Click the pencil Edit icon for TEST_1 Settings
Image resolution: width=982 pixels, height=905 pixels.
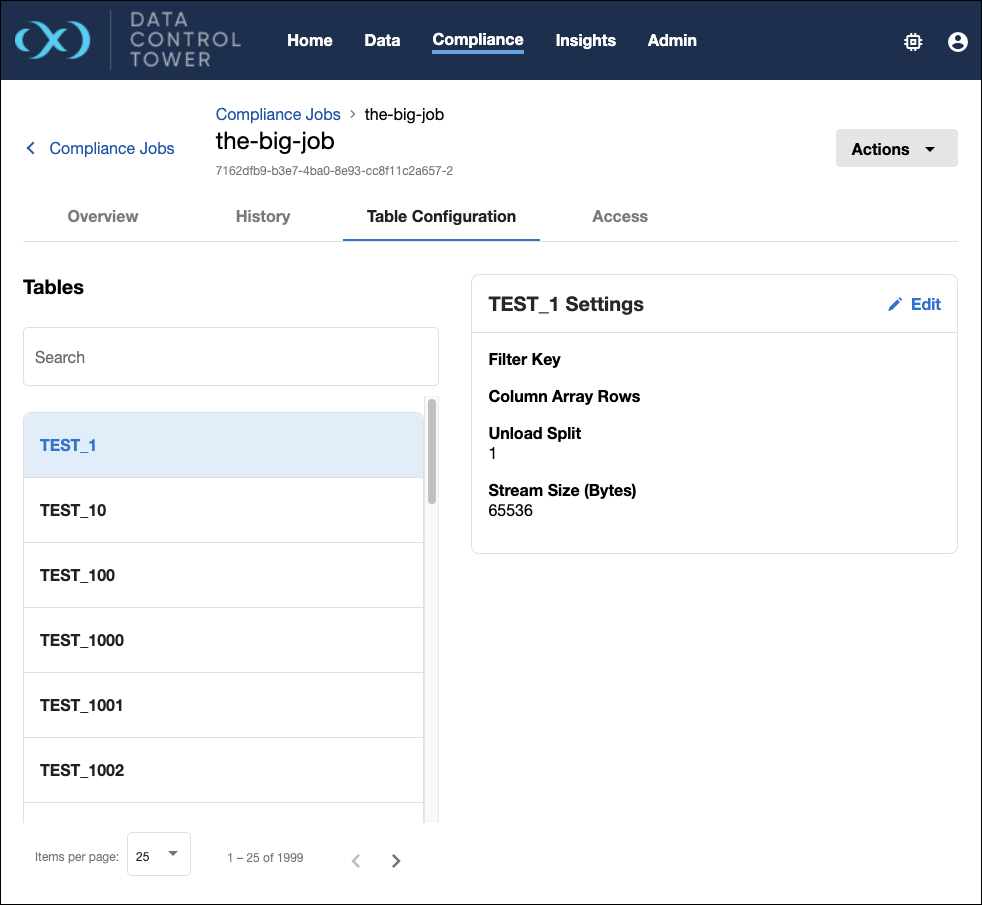895,304
